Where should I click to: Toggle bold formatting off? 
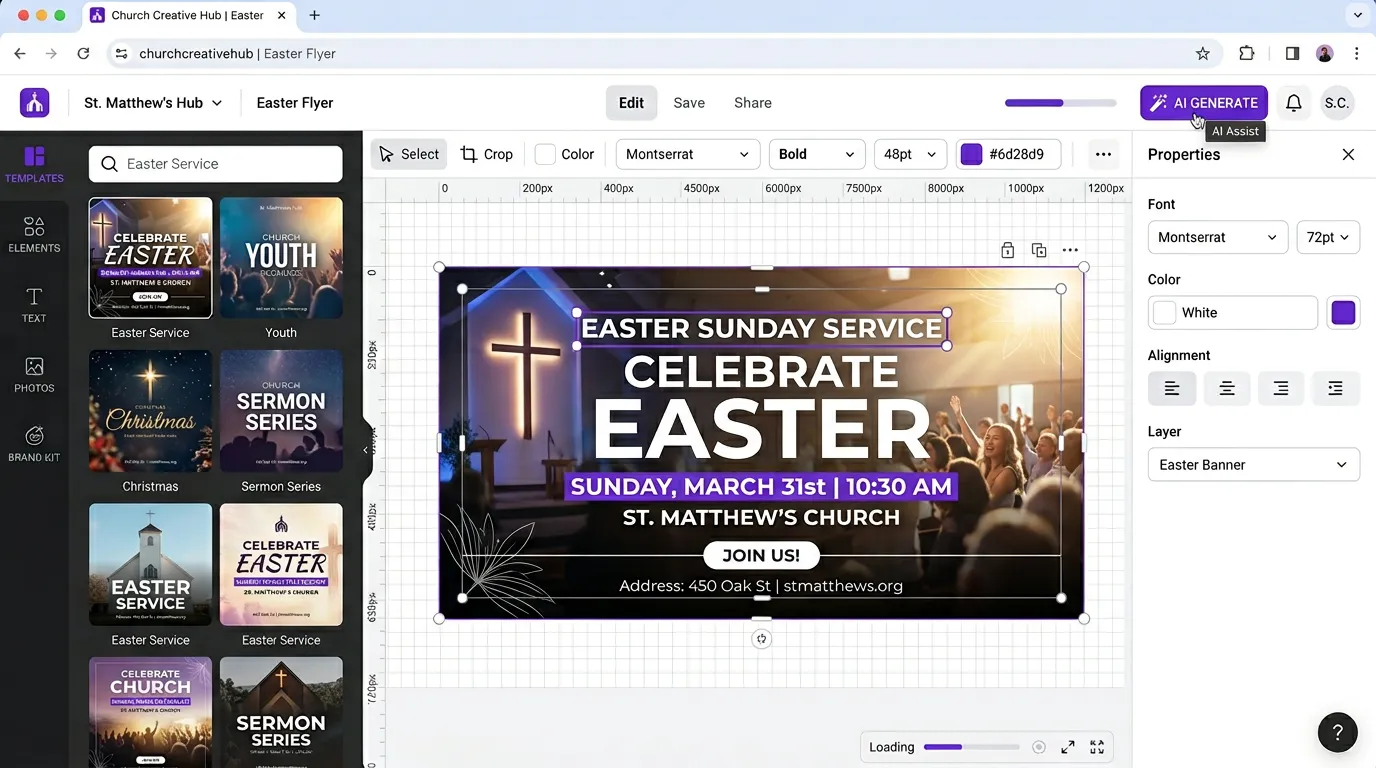tap(817, 154)
